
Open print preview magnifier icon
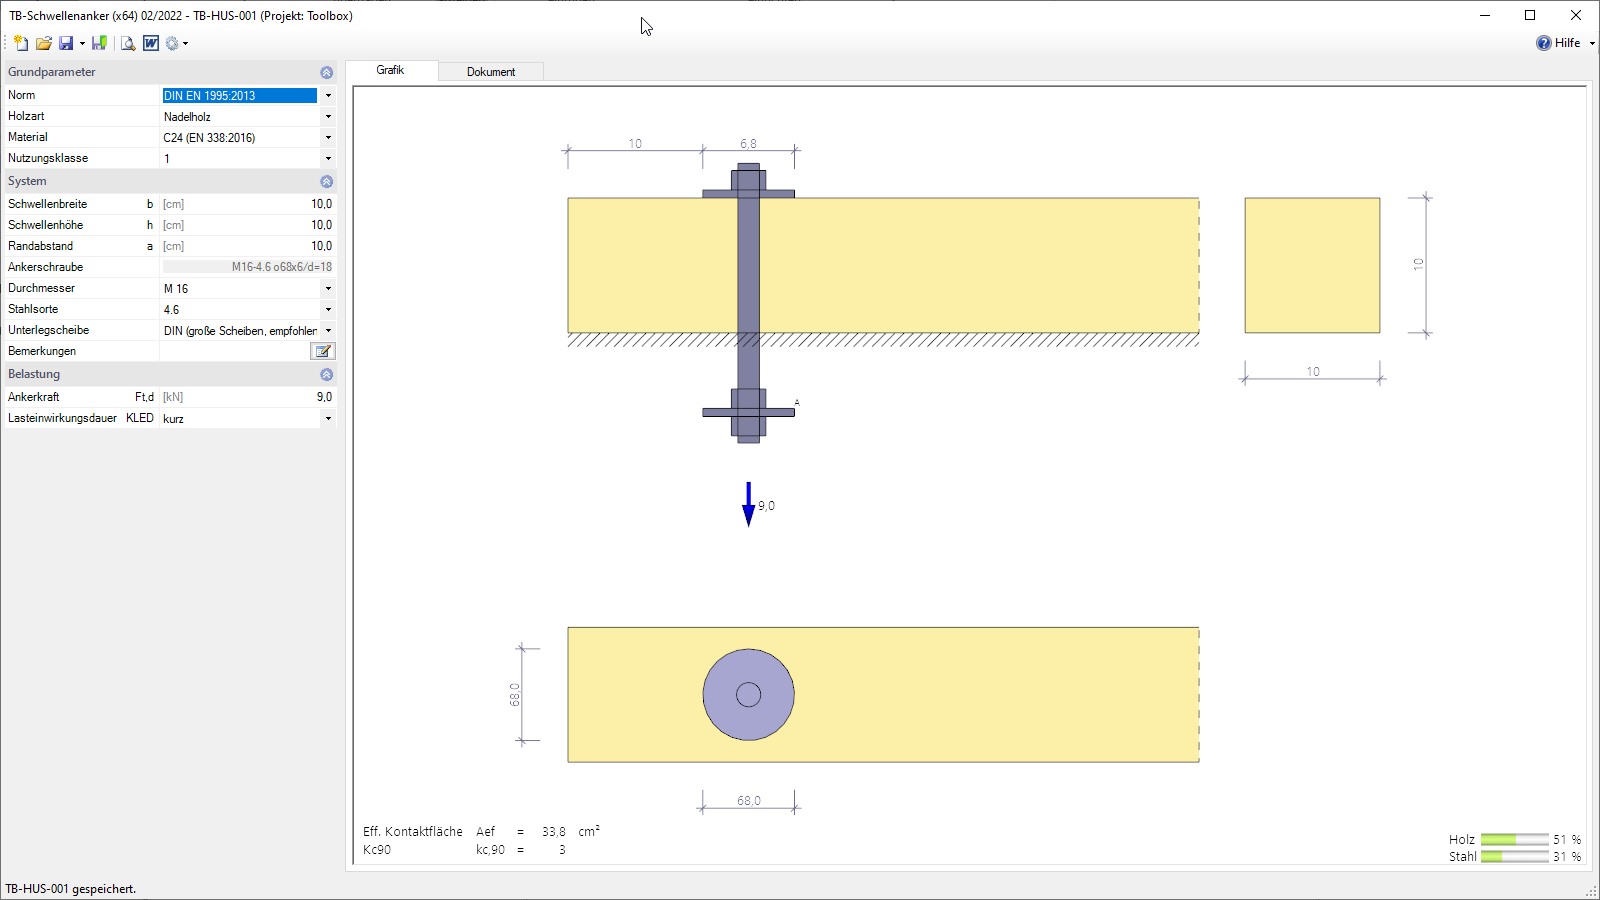click(x=128, y=43)
